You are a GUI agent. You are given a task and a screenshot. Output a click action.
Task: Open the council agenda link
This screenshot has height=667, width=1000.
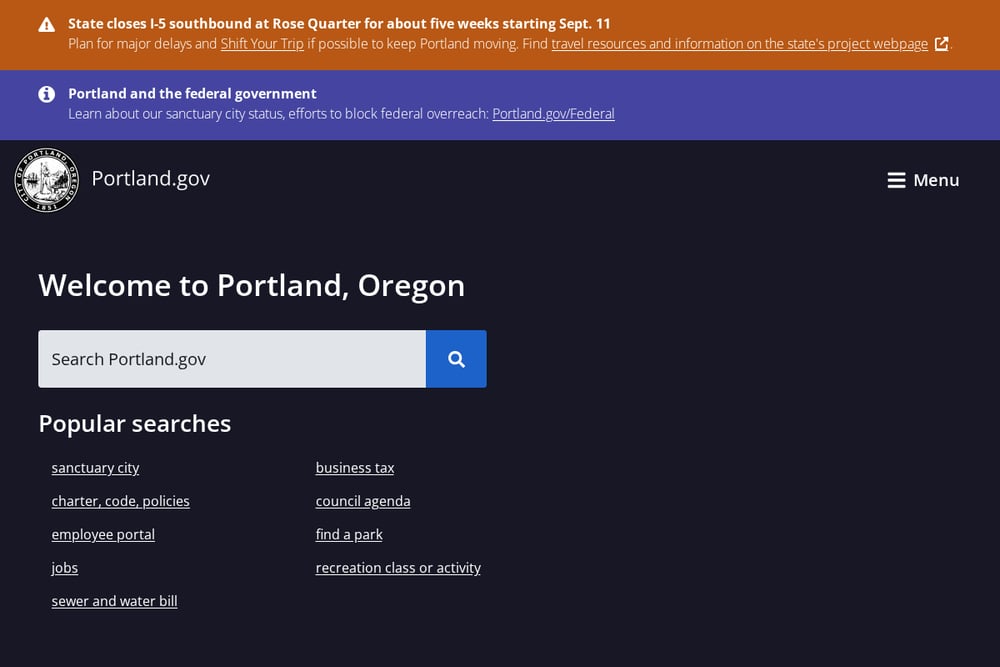click(363, 501)
